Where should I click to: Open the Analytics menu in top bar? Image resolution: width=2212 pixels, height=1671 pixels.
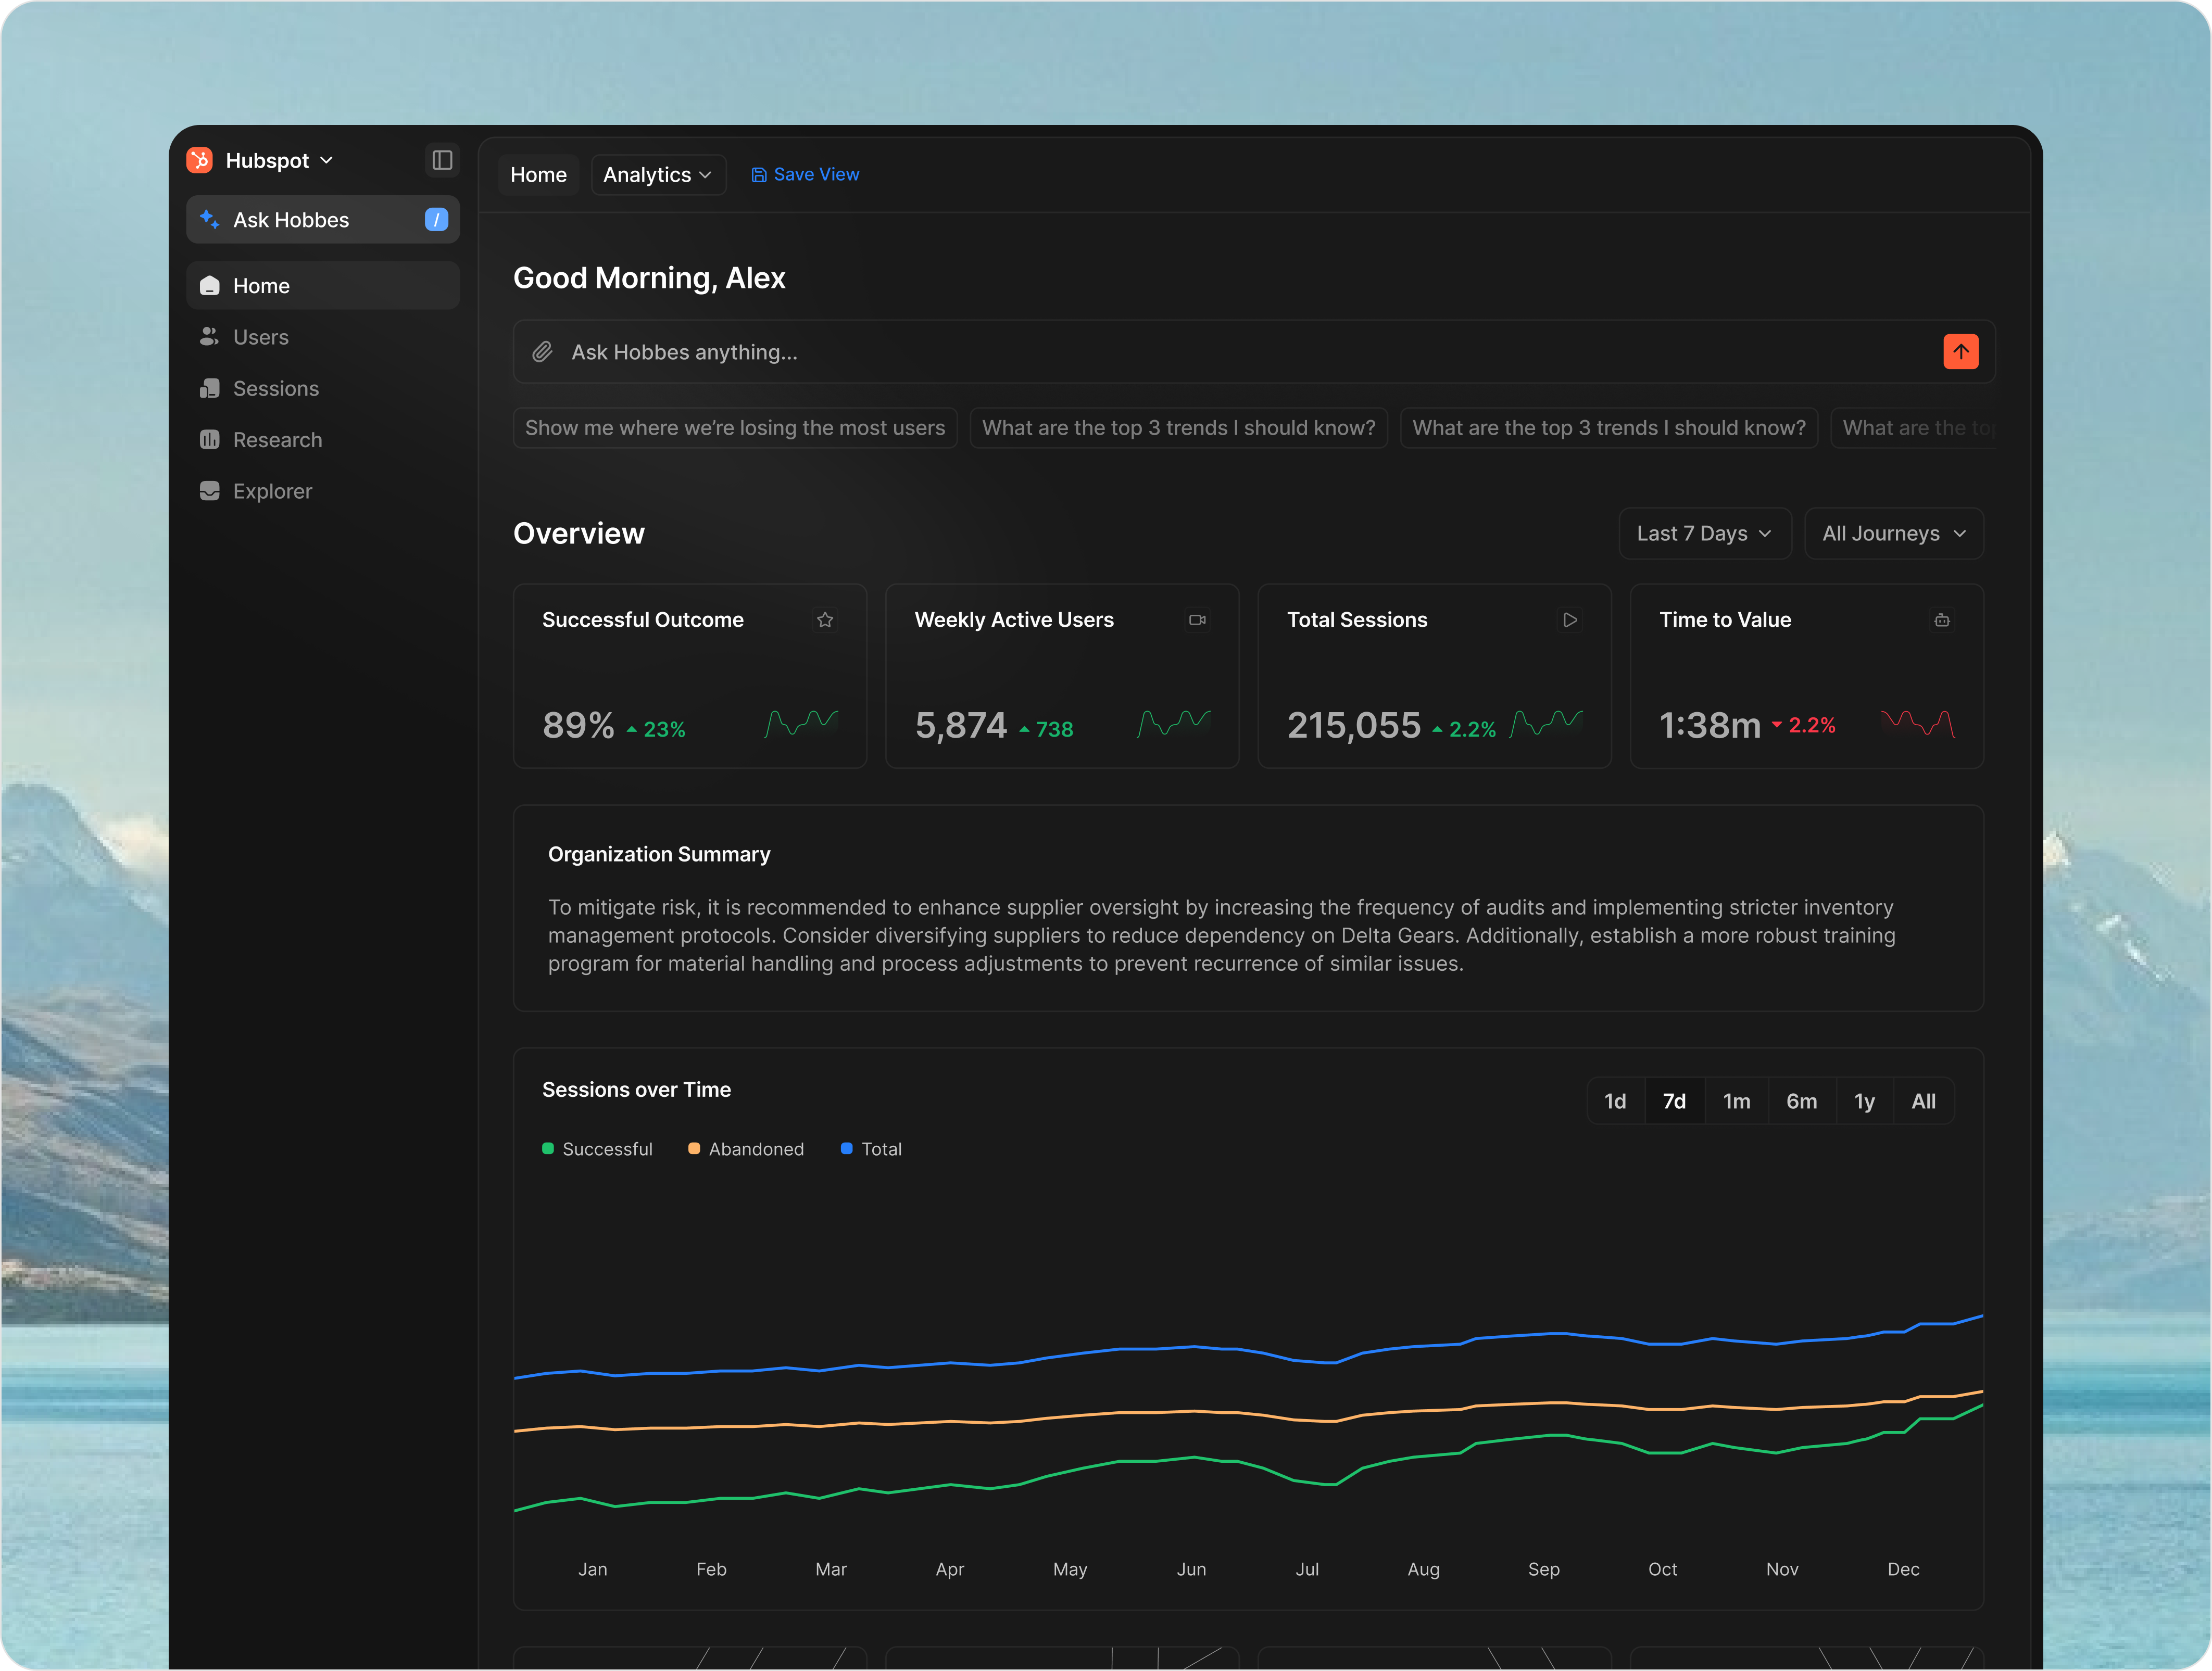(x=657, y=175)
